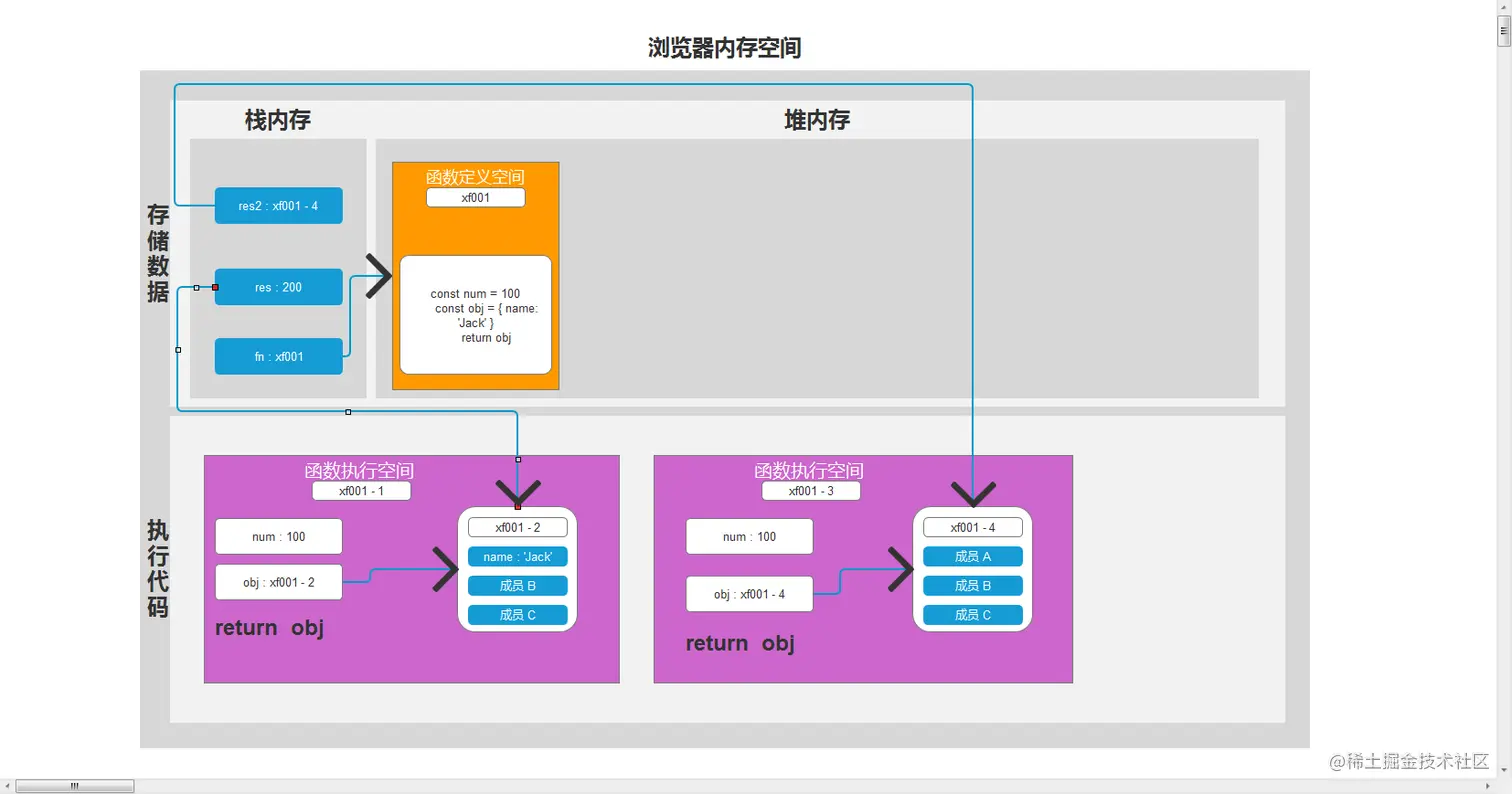Click the 'xf001 - 2' object address label
Screen dimensions: 1512x794
[518, 527]
